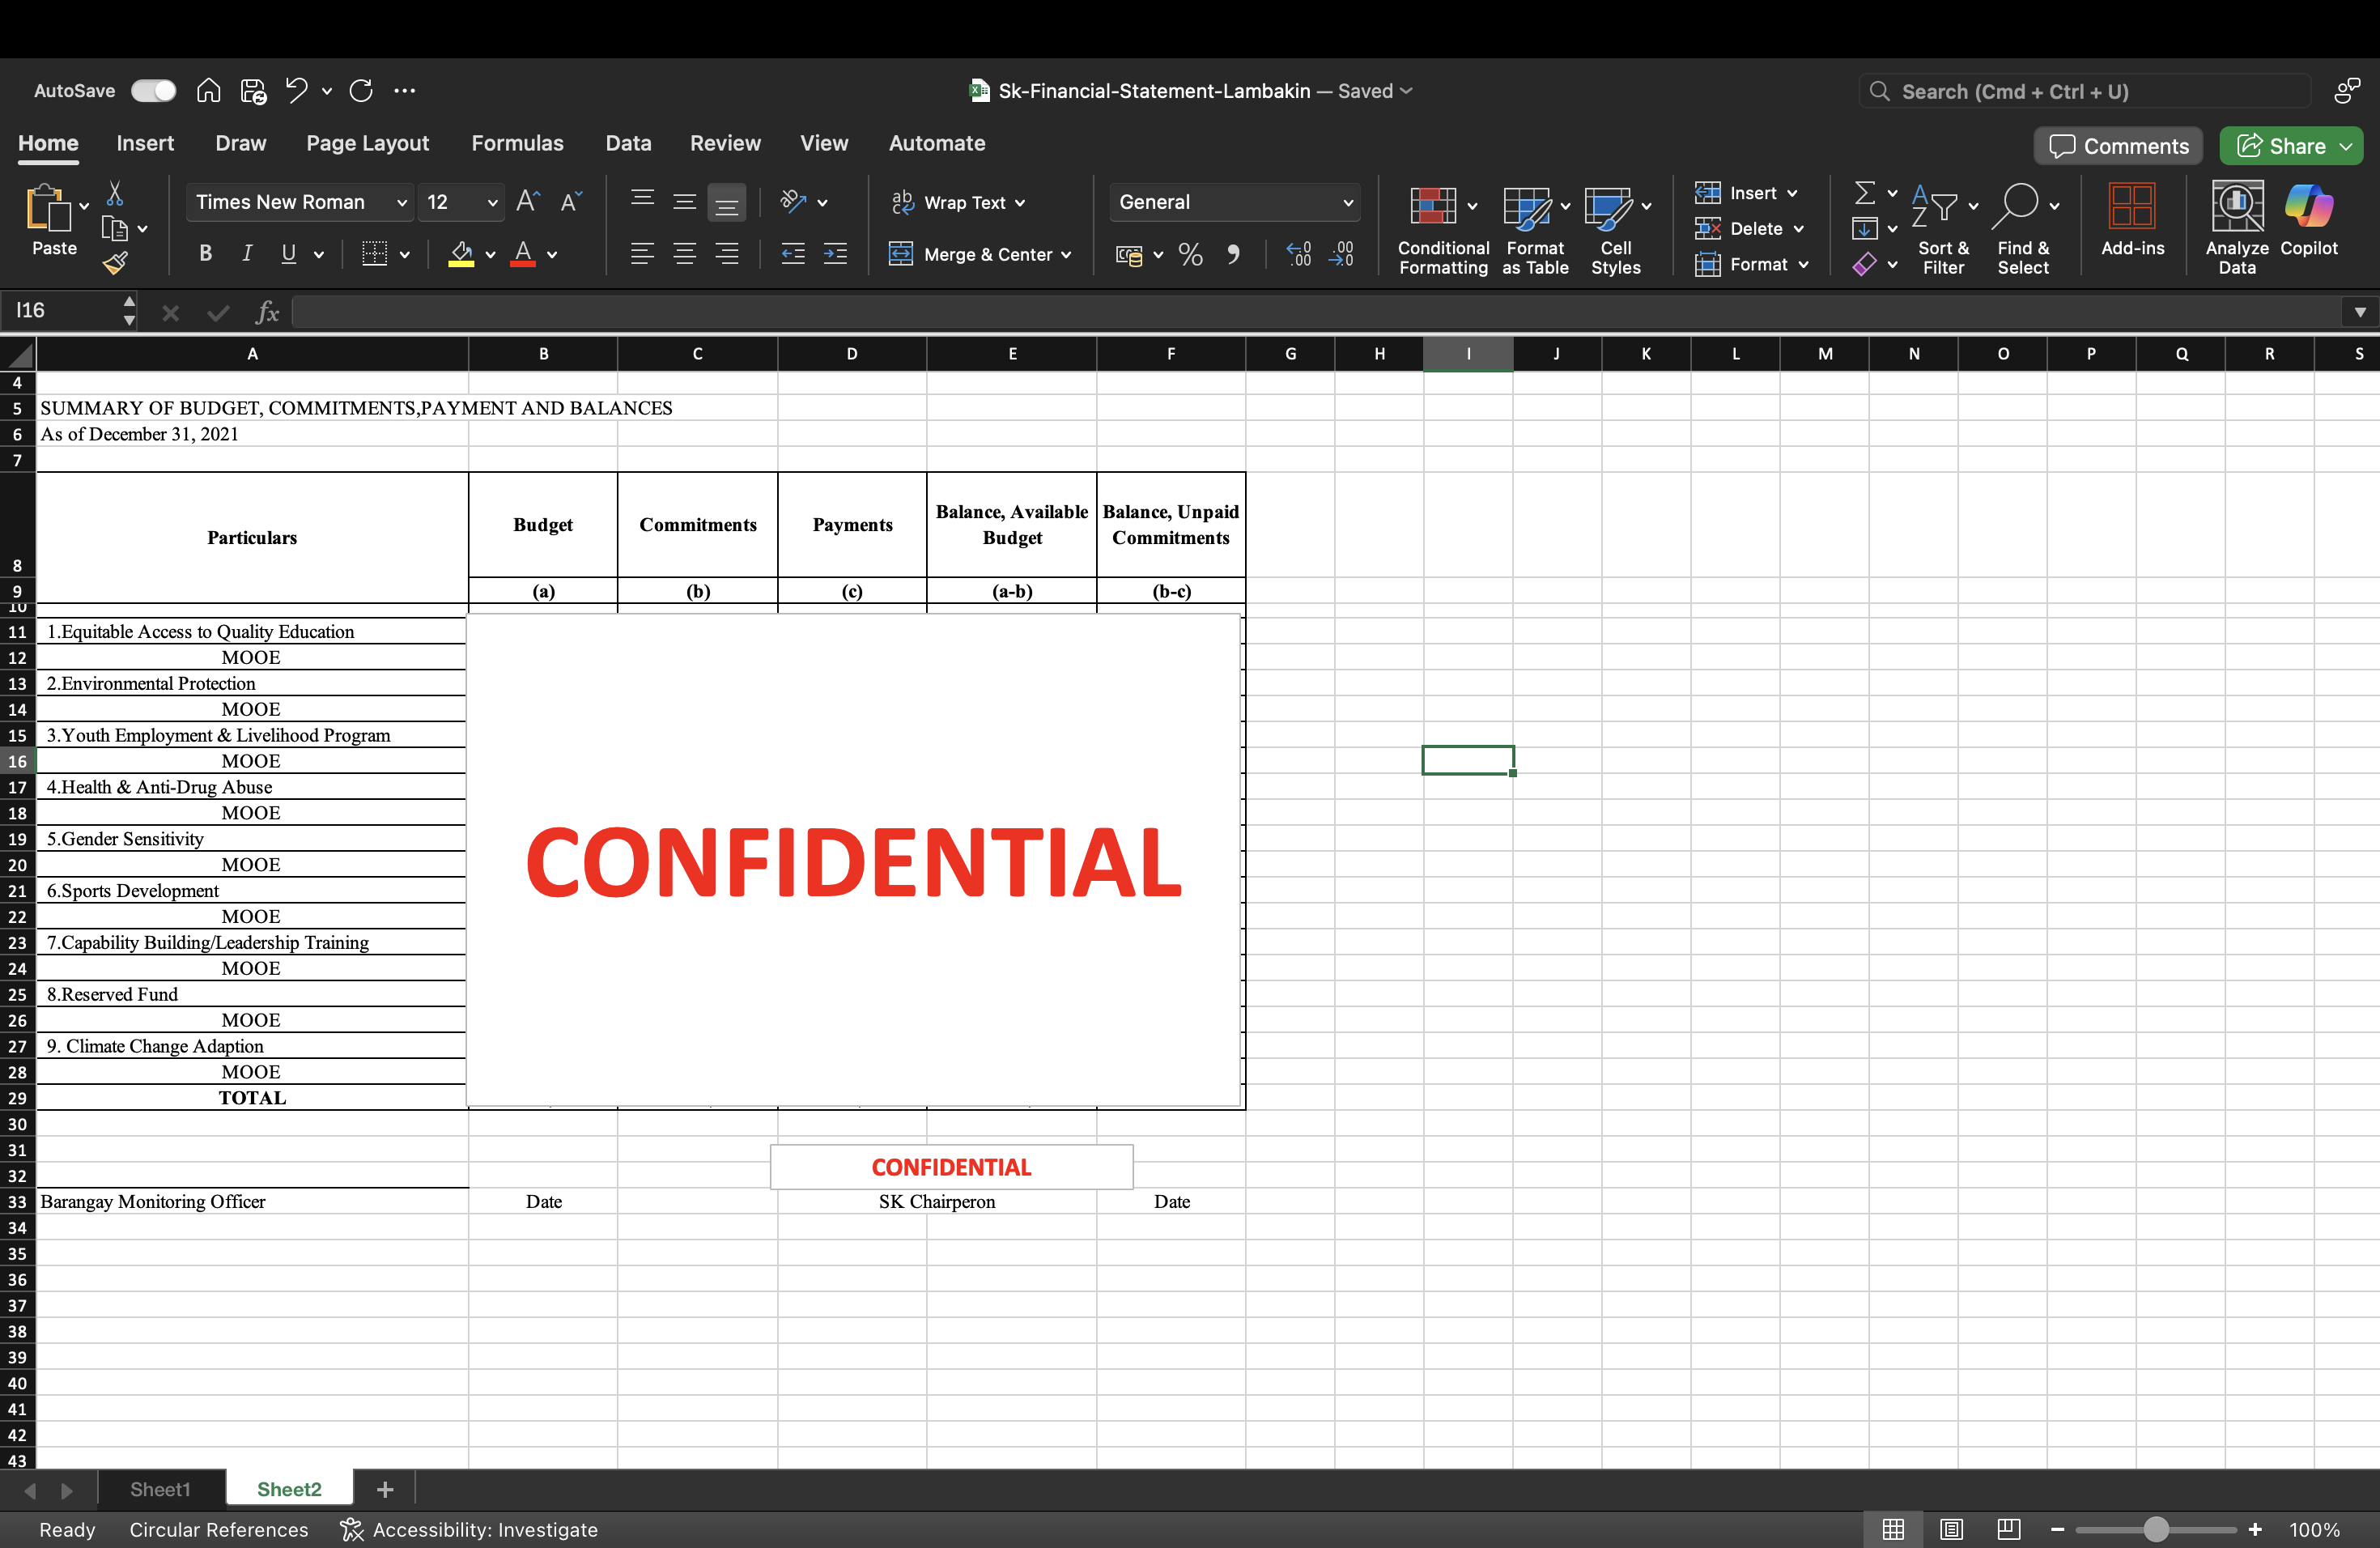Add a new sheet

pos(384,1490)
